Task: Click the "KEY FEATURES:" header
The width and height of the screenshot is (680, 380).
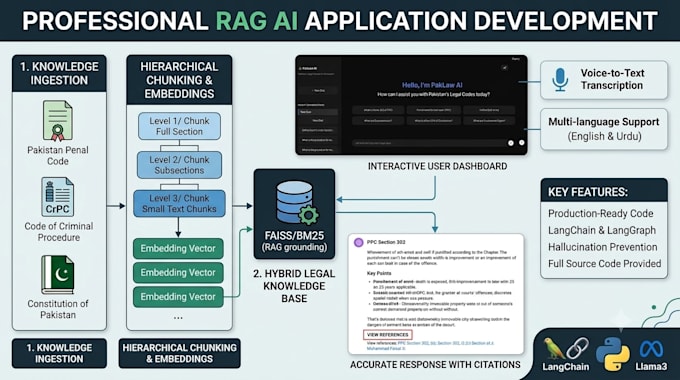Action: coord(588,192)
